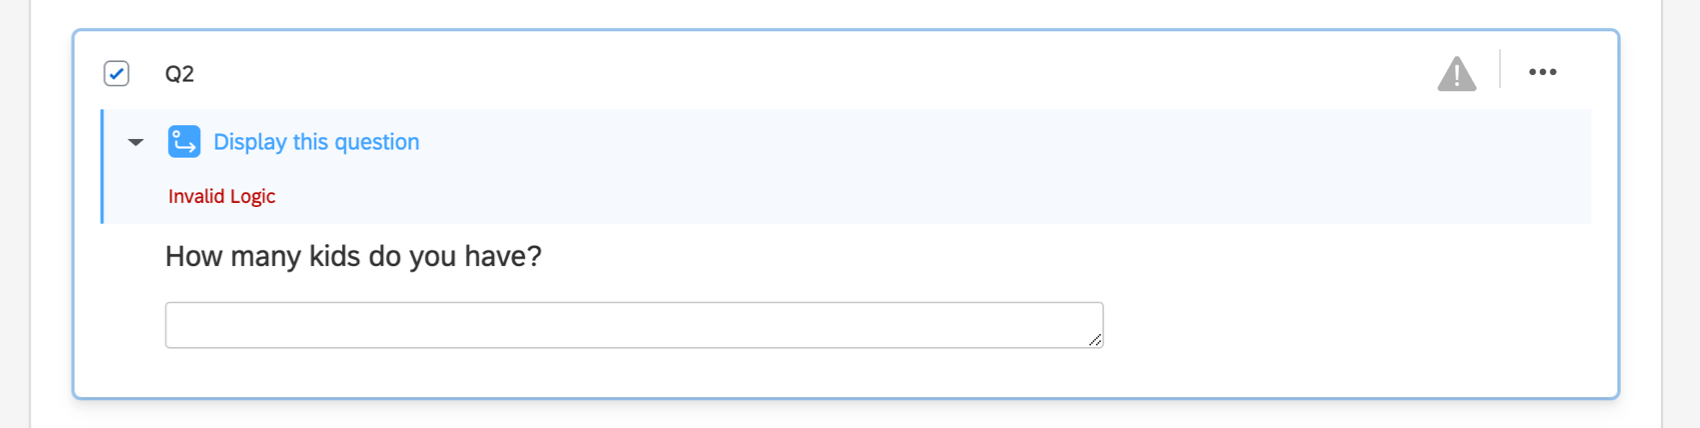Click the red "Invalid Logic" message

pos(221,197)
